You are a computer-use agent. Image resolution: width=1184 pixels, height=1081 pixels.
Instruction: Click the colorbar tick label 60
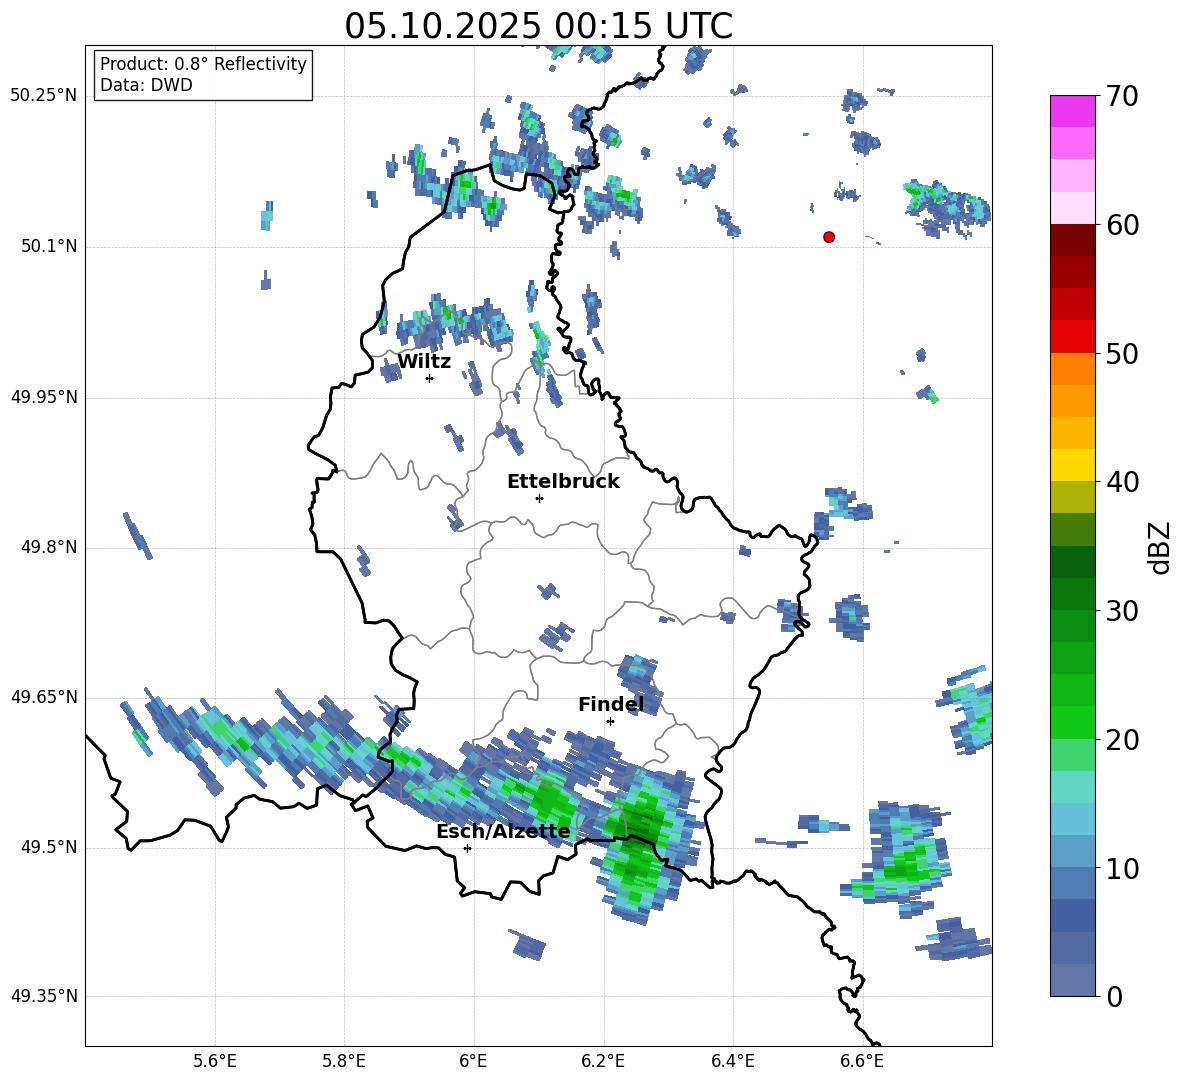pyautogui.click(x=1122, y=225)
